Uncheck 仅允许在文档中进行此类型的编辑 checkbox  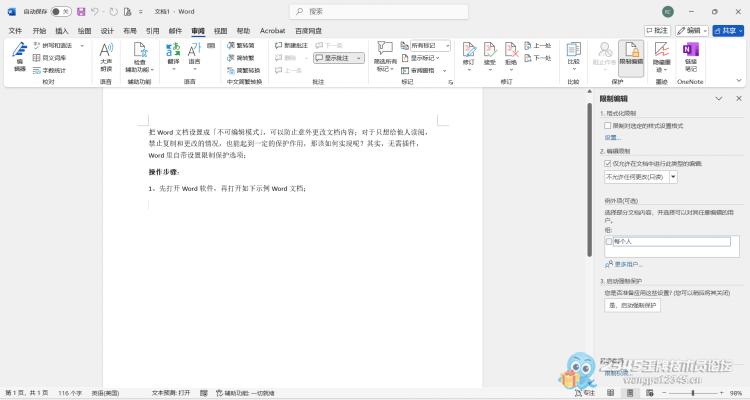[608, 162]
